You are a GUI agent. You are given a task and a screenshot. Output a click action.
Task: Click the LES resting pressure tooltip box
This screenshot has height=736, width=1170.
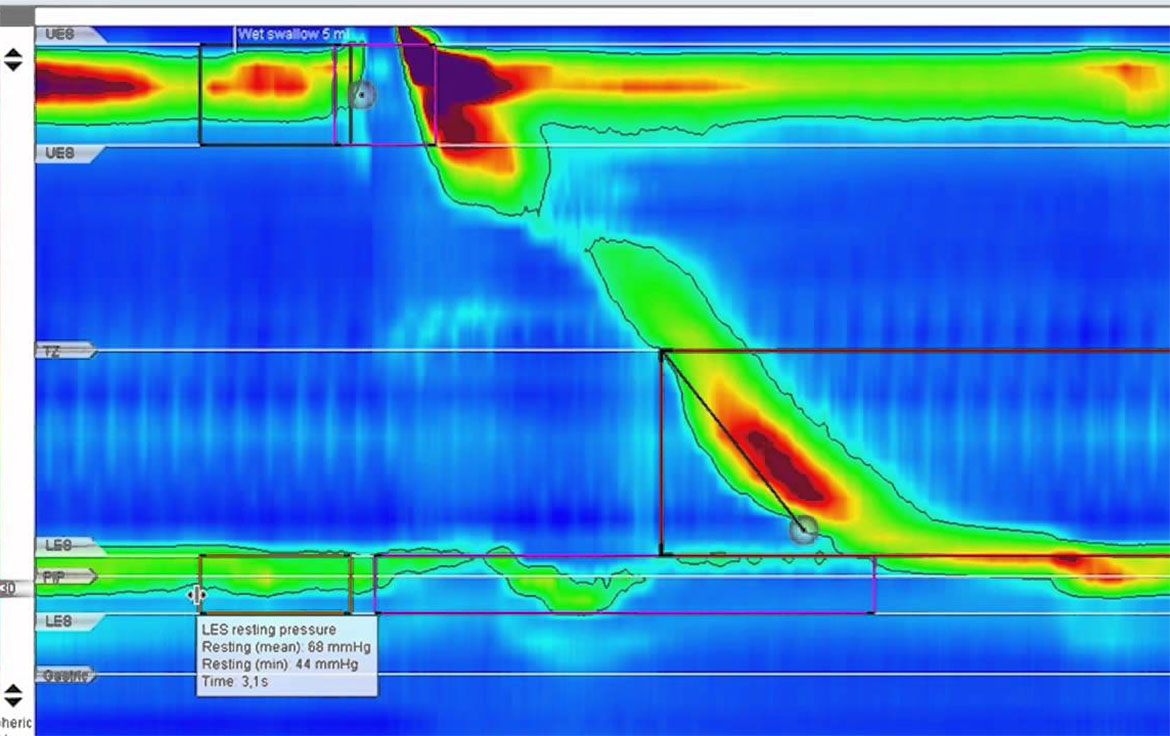(286, 656)
